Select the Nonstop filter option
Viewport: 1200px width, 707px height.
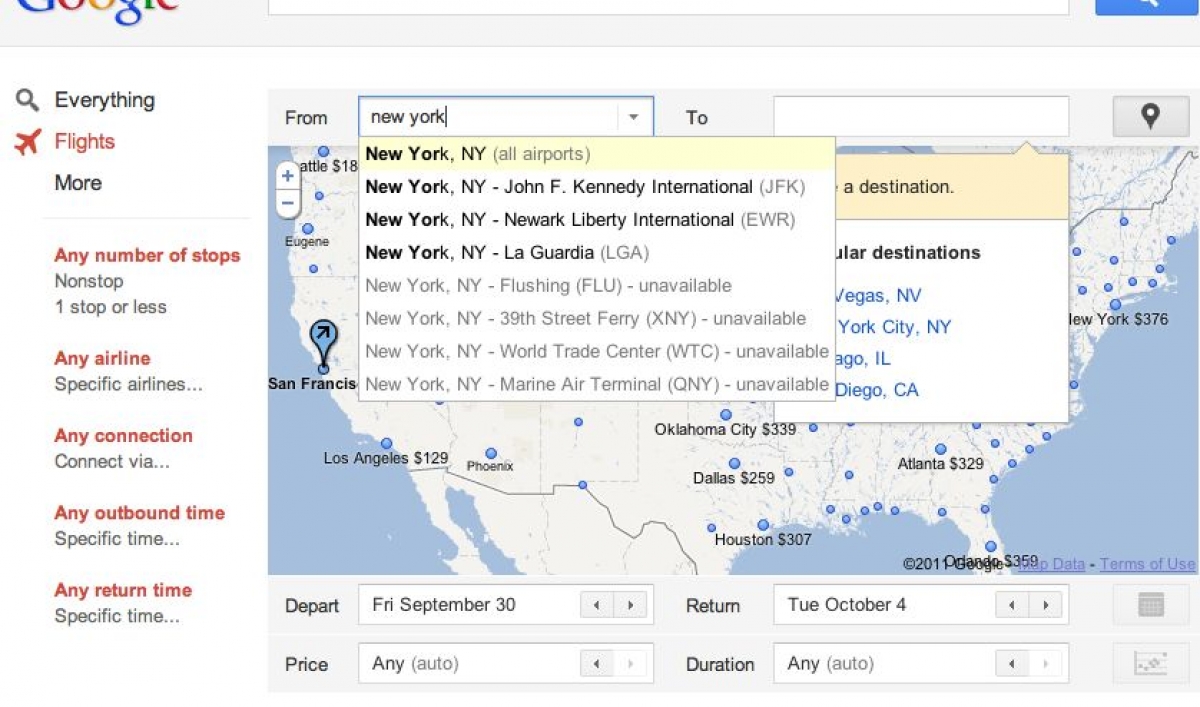88,281
